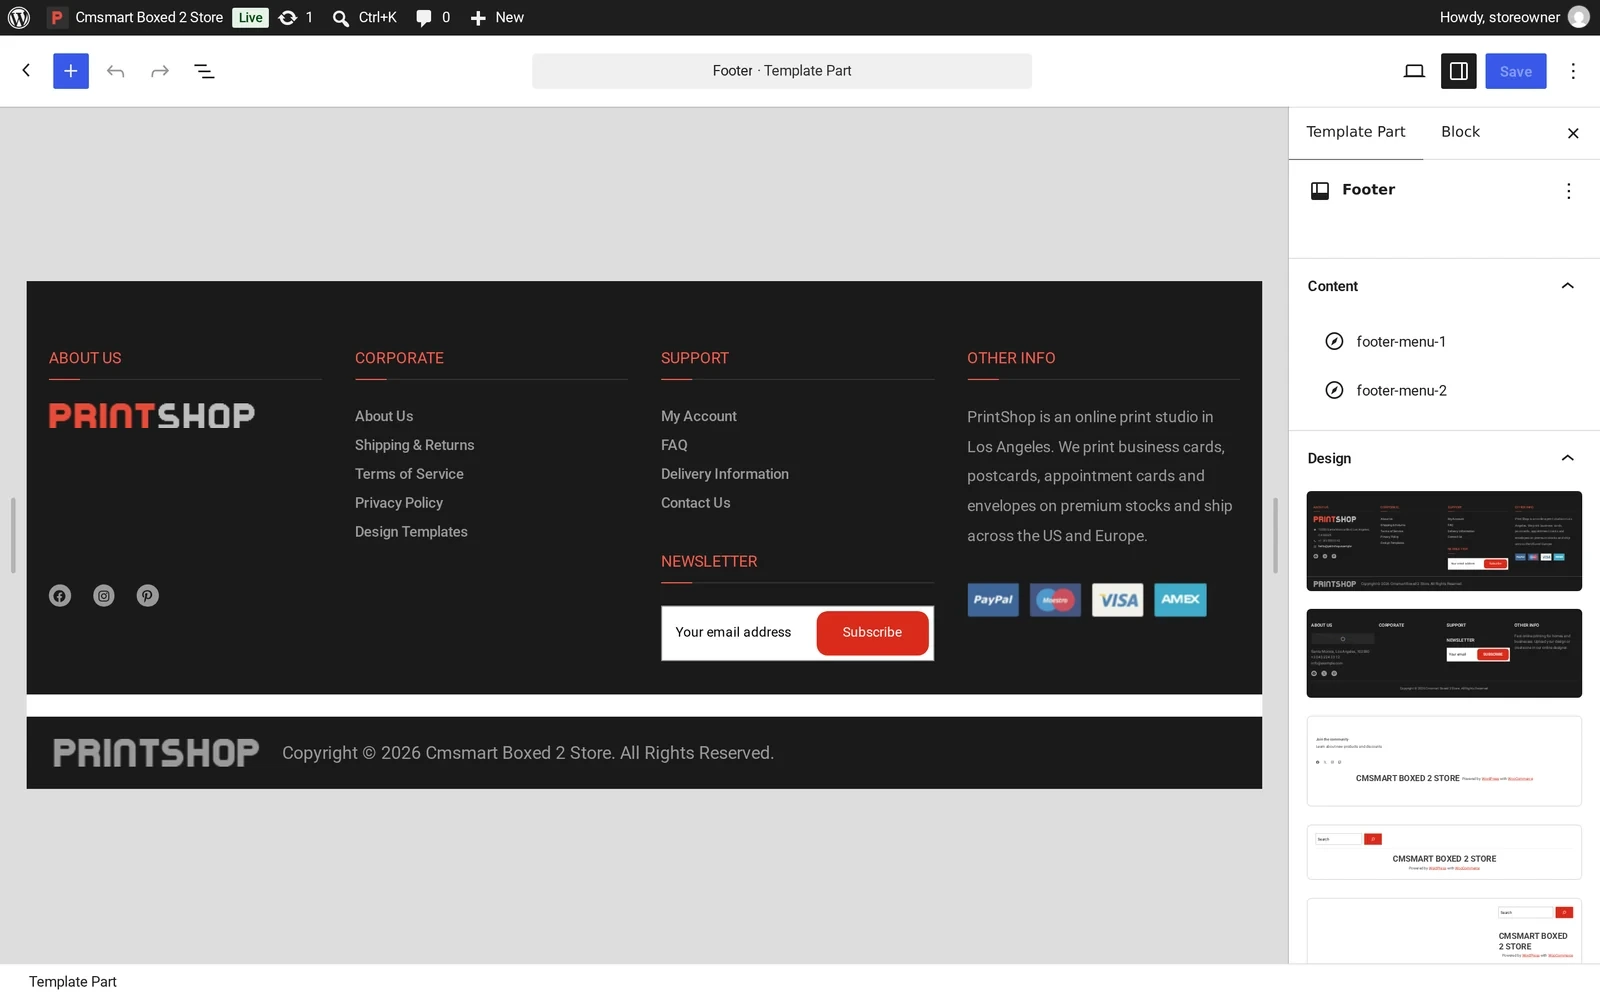Click the VISA payment badge
The width and height of the screenshot is (1600, 1000).
point(1118,600)
